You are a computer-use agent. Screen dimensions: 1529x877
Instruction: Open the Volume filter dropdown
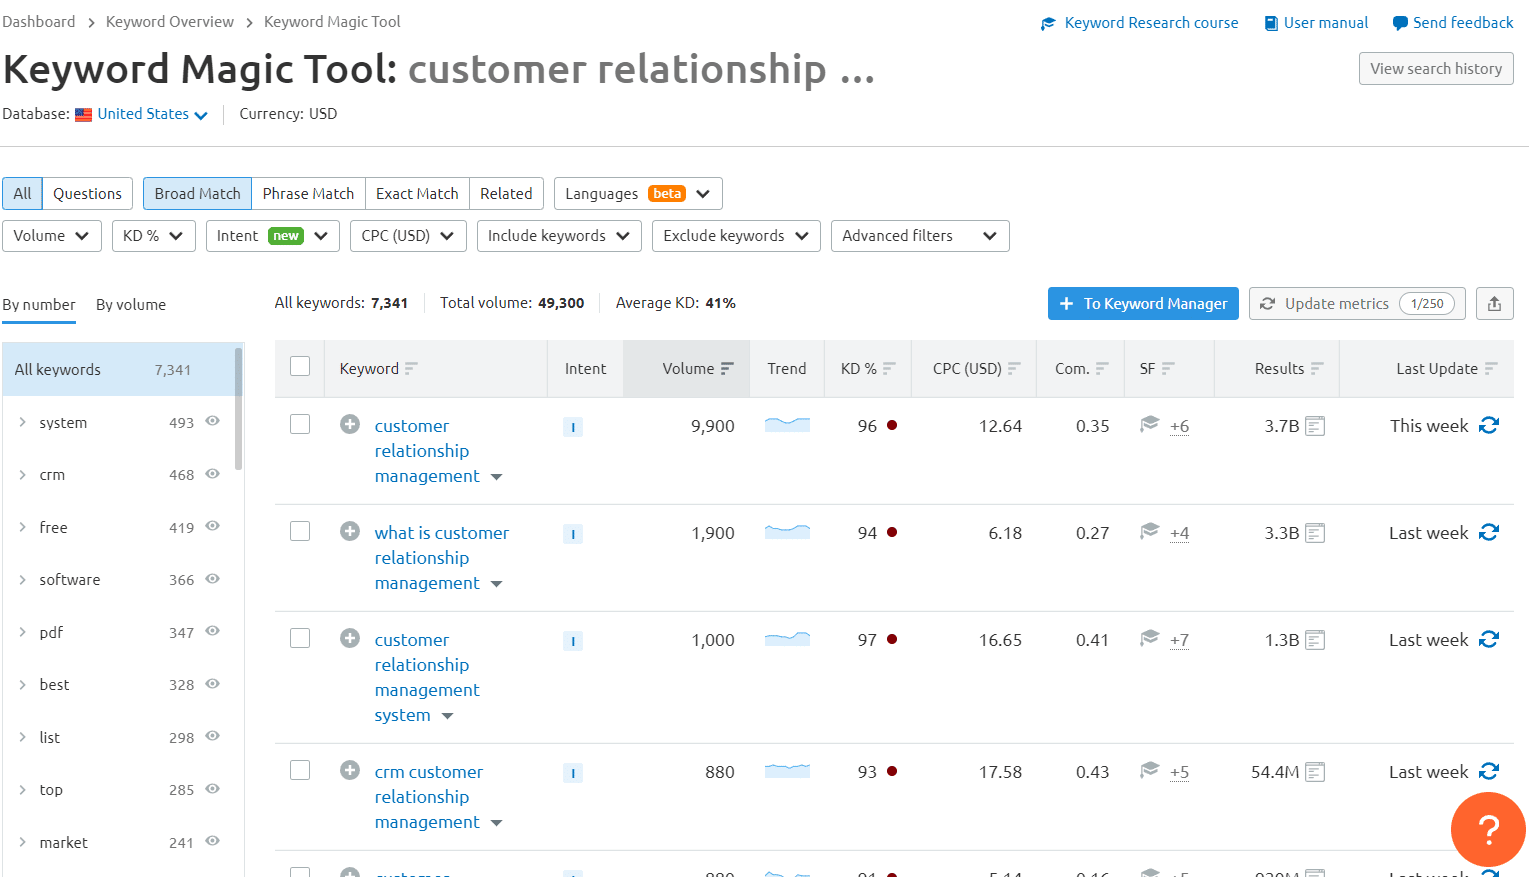click(52, 236)
